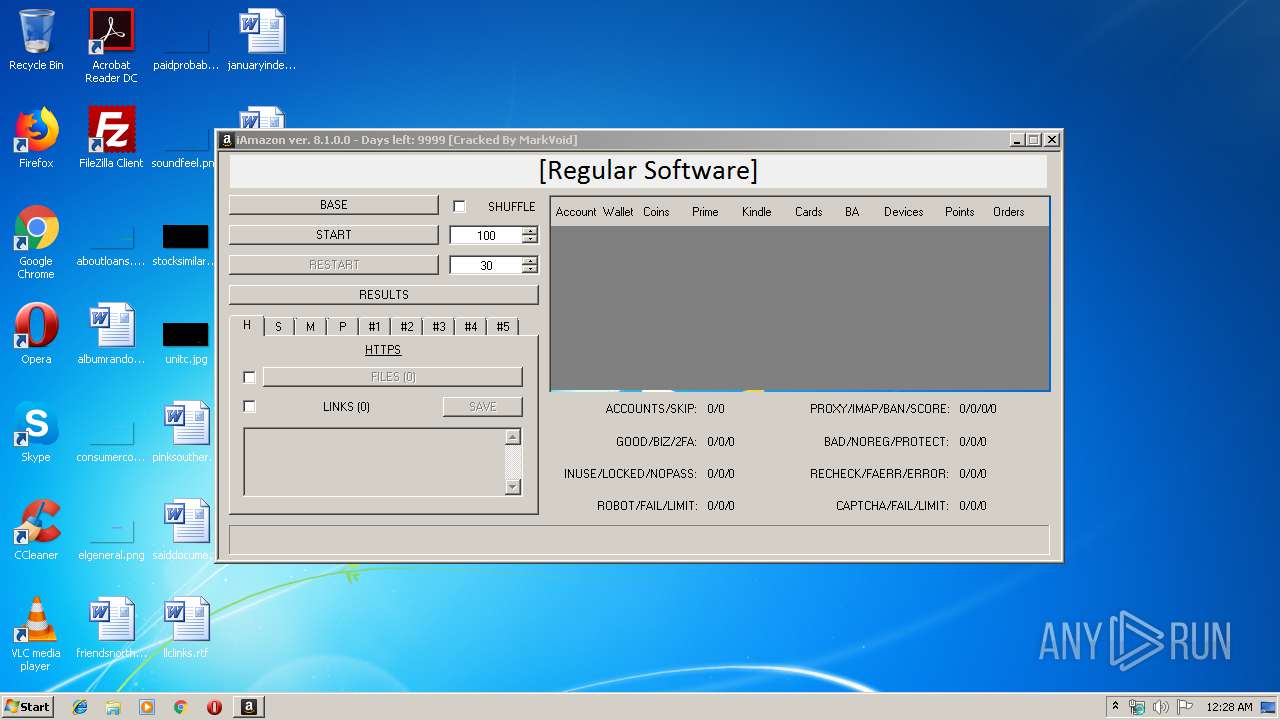This screenshot has height=720, width=1280.
Task: Launch Google Chrome desktop shortcut
Action: point(36,242)
